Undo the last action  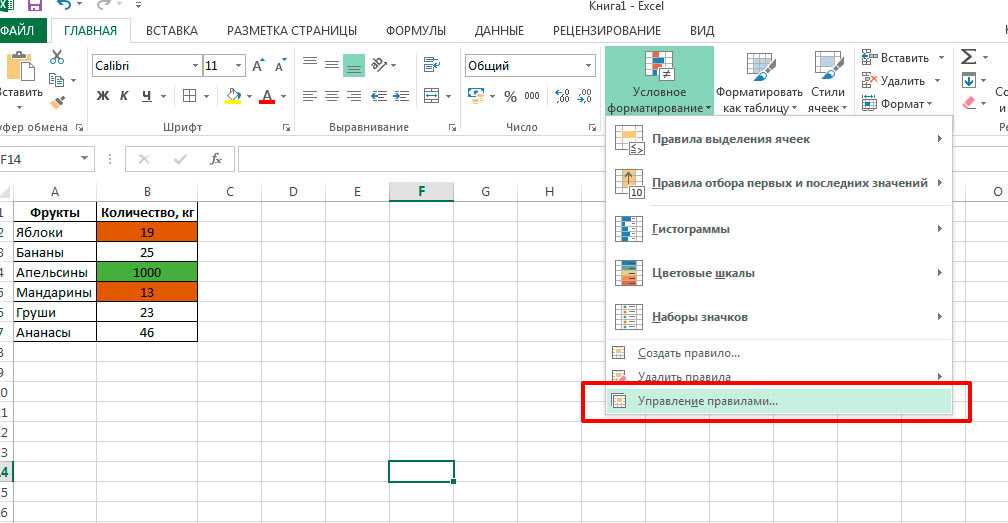65,6
